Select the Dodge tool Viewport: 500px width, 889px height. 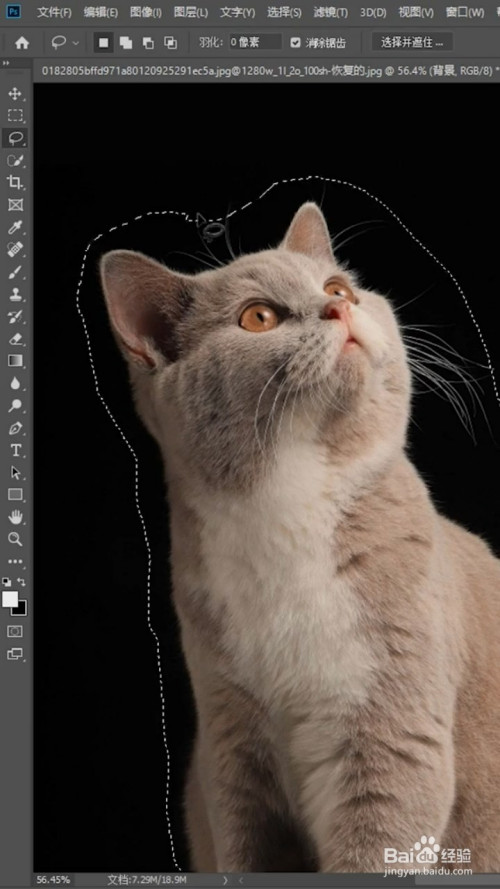[15, 406]
